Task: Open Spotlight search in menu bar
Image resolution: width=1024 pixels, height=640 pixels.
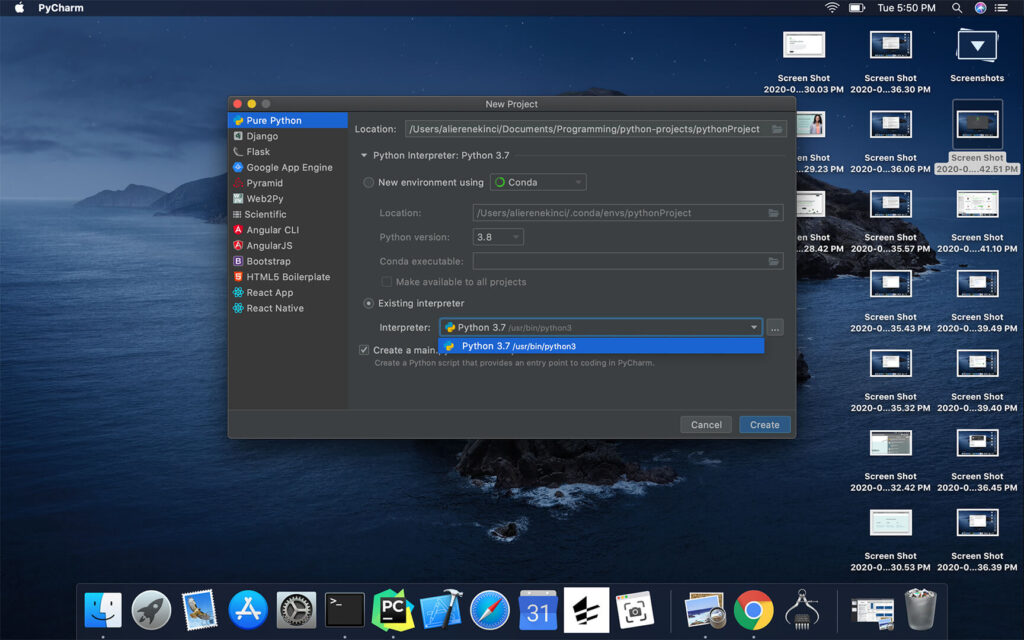Action: (x=957, y=8)
